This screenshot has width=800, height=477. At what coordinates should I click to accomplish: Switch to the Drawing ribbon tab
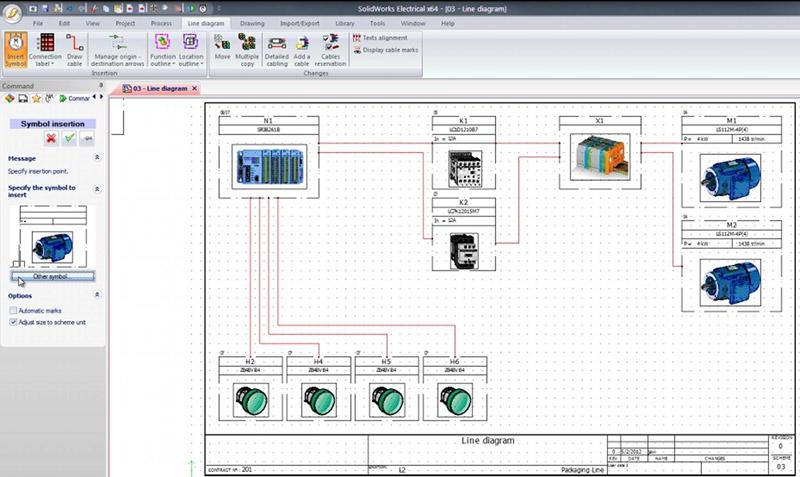click(x=252, y=23)
